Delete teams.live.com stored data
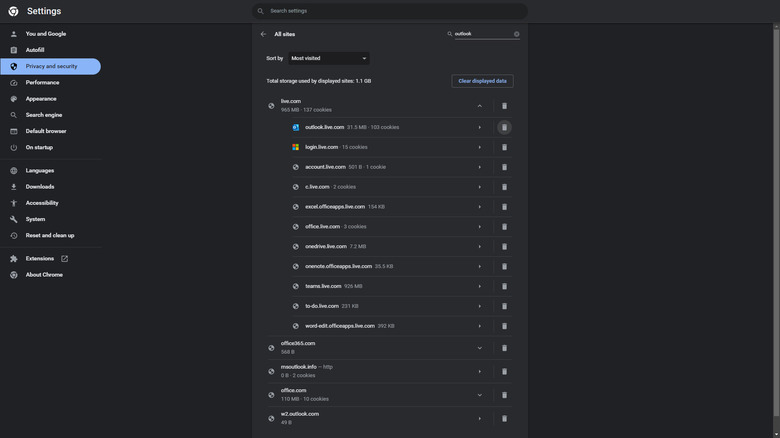Viewport: 780px width, 438px height. pyautogui.click(x=504, y=286)
